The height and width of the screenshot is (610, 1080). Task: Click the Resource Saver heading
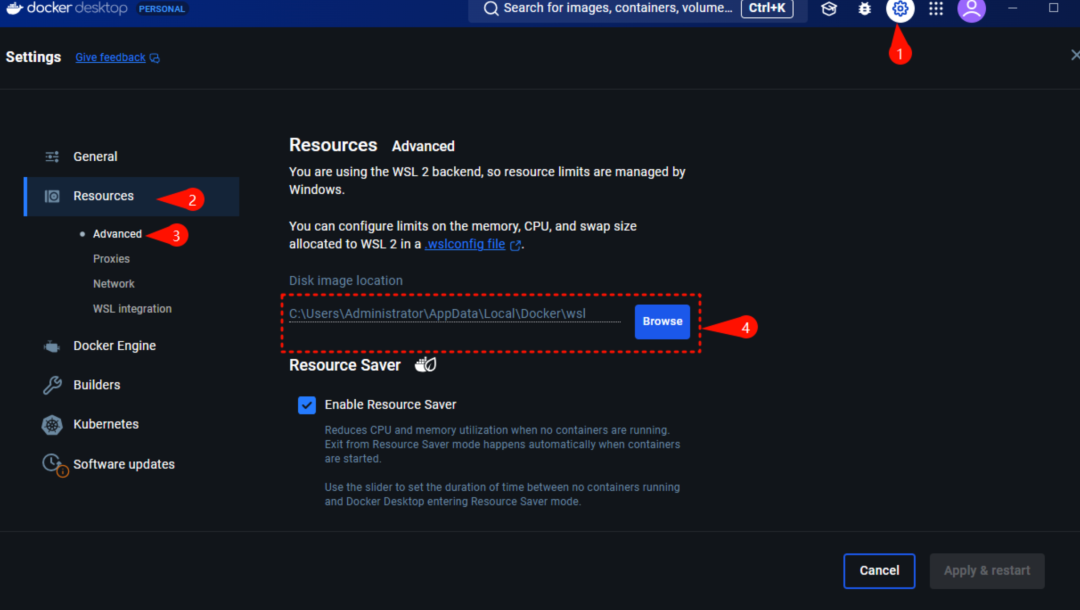344,365
